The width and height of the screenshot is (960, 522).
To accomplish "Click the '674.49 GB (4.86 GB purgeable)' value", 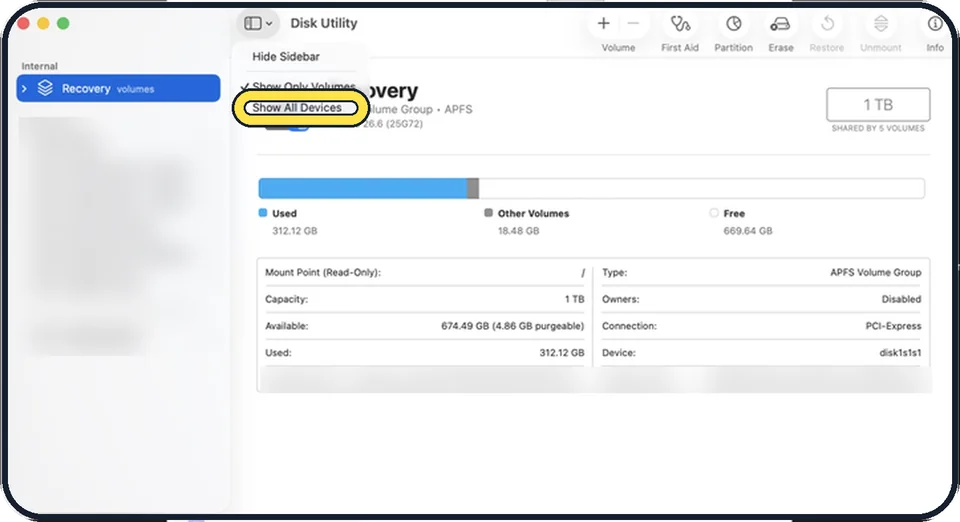I will click(x=512, y=326).
